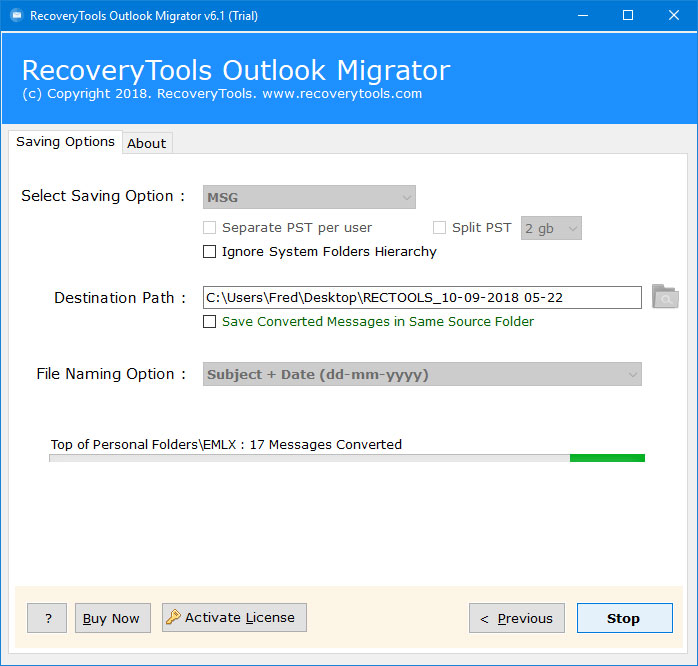Stop the conversion with the Stop button

625,618
